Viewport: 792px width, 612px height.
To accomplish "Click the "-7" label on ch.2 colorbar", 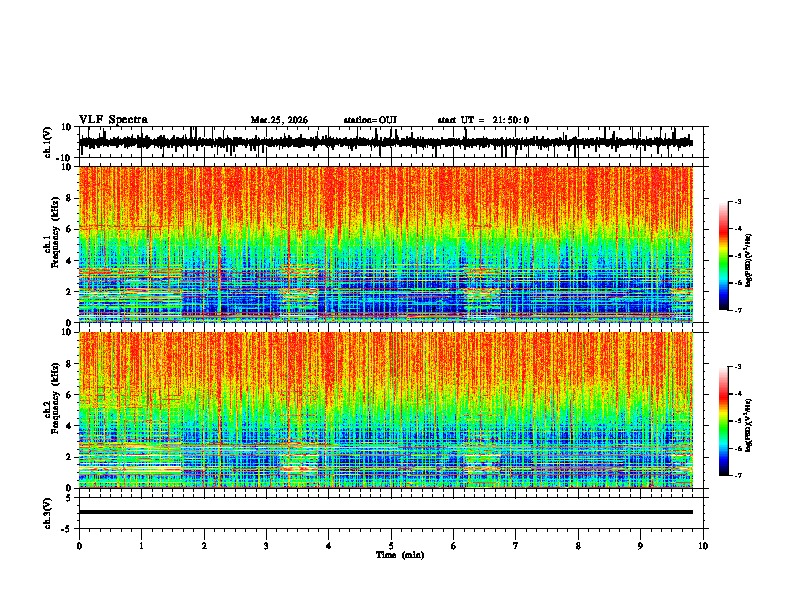I will tap(737, 475).
